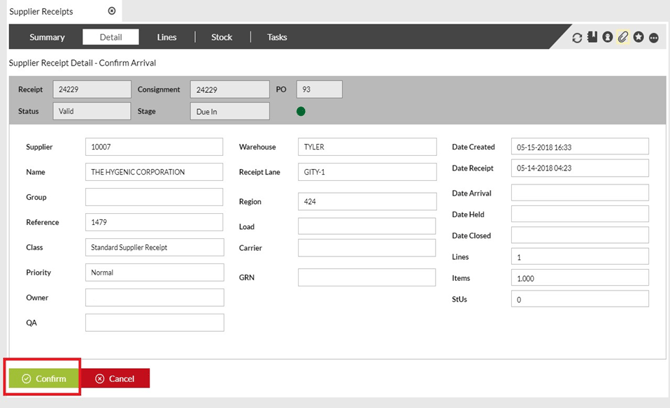Viewport: 670px width, 408px height.
Task: Open the notebook icon in the toolbar
Action: click(x=592, y=38)
